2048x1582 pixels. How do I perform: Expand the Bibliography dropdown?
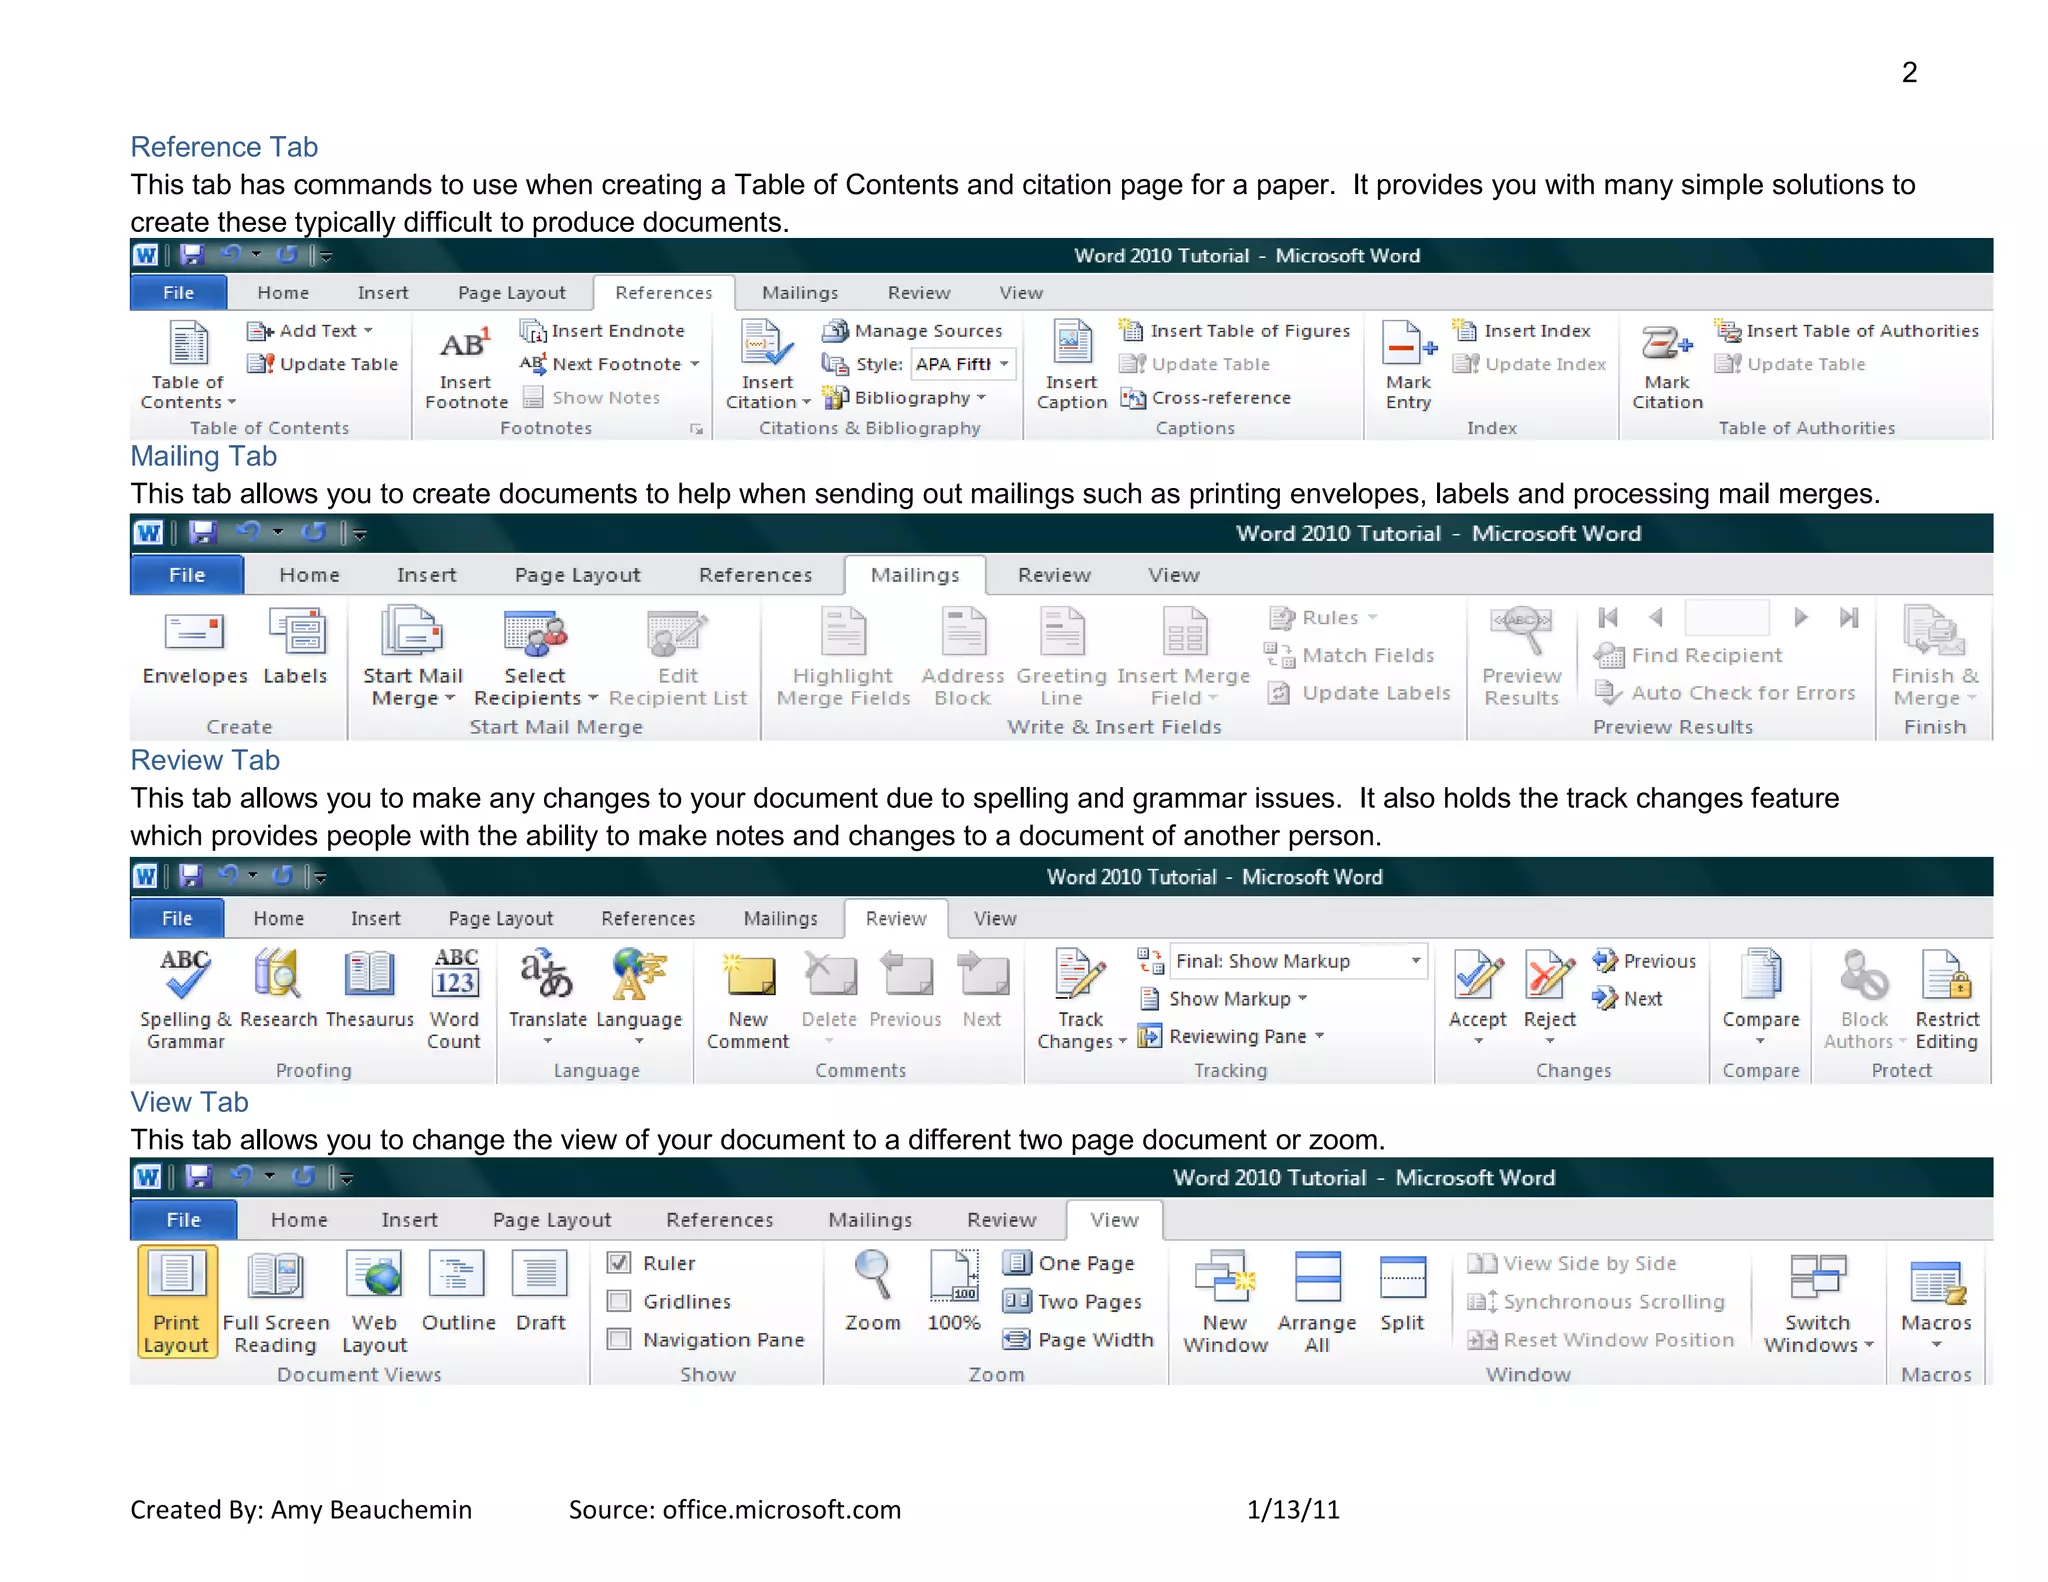(981, 398)
